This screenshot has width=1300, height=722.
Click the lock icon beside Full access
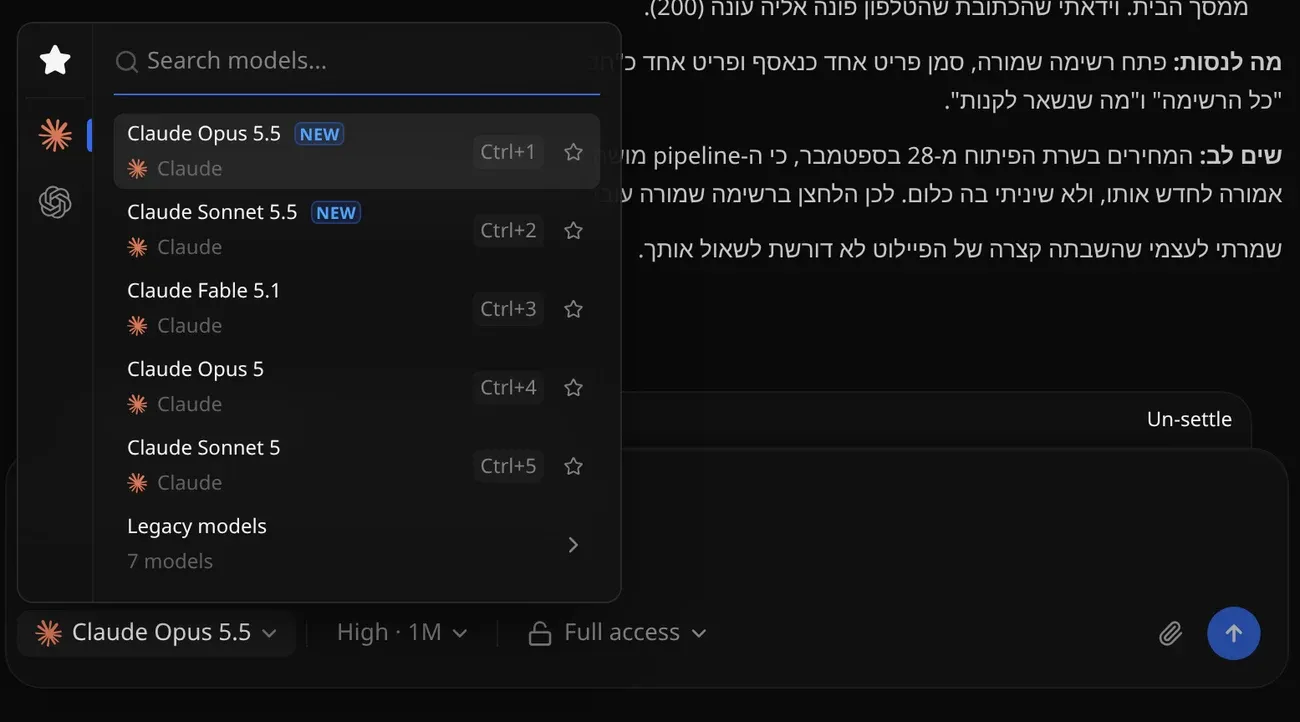pyautogui.click(x=540, y=633)
